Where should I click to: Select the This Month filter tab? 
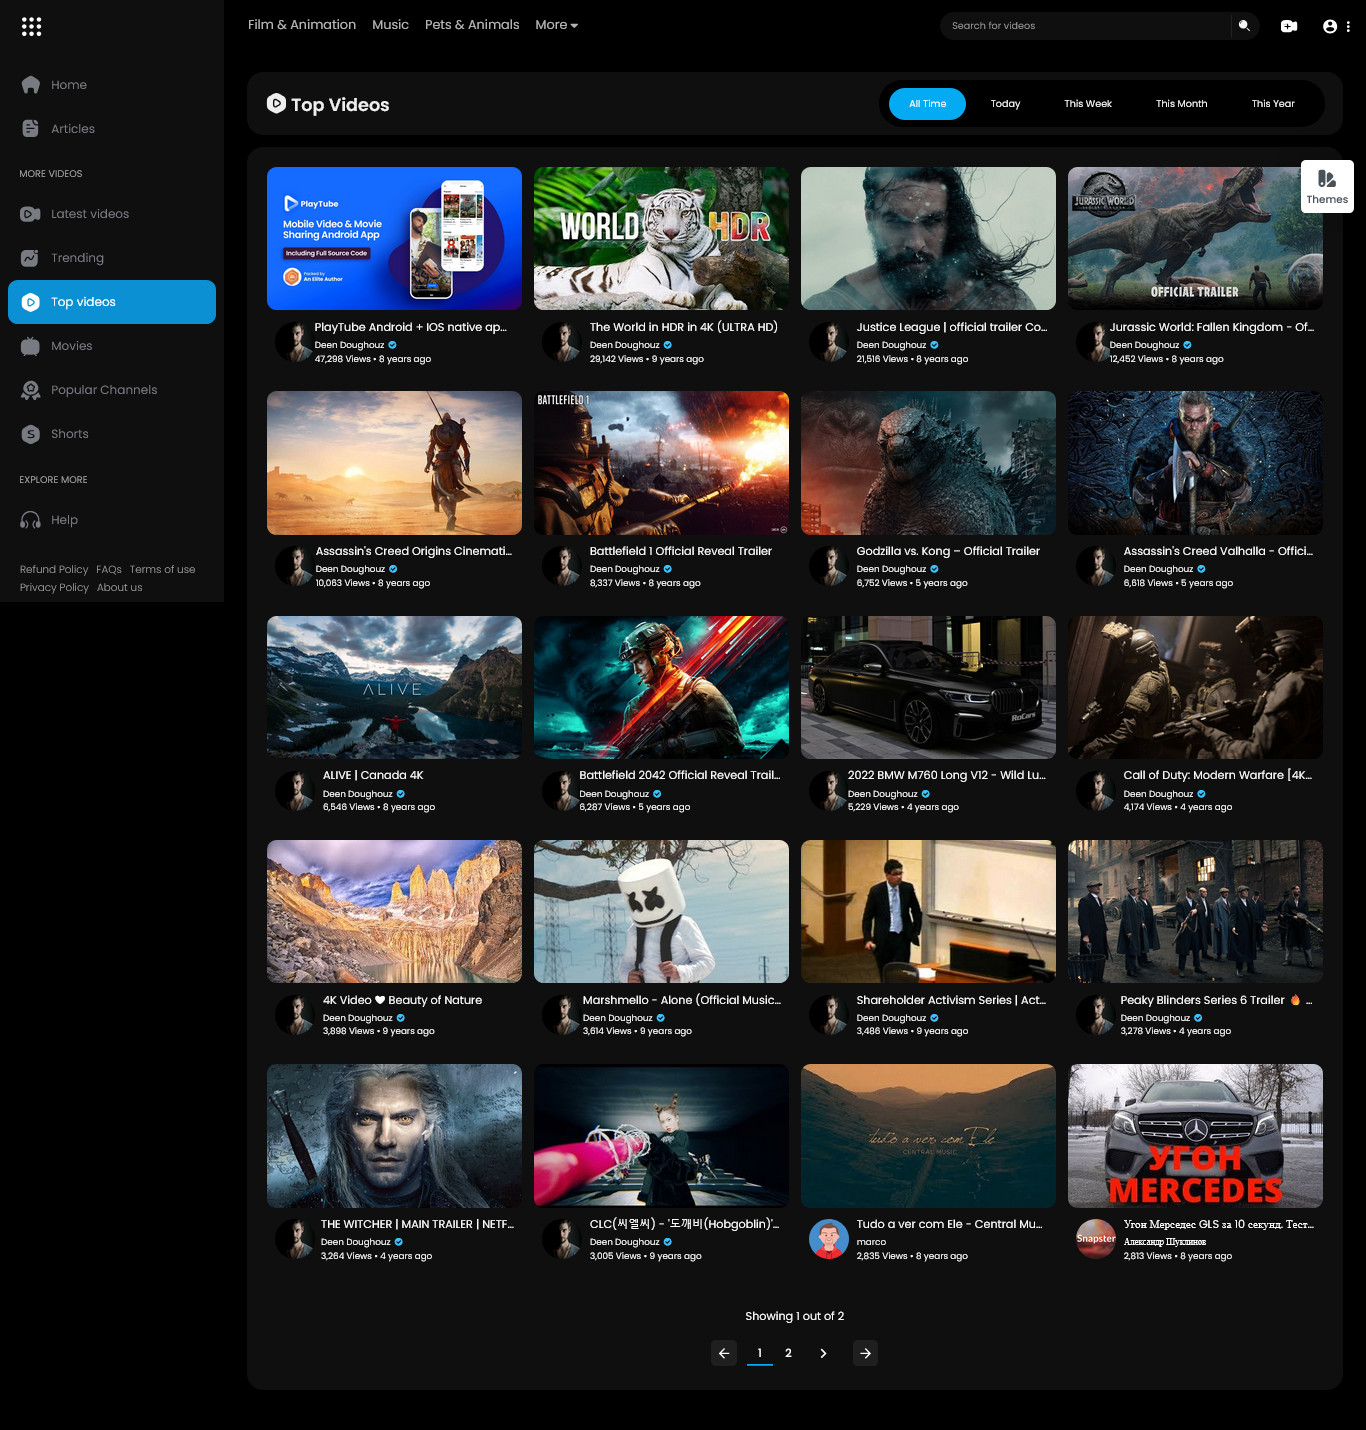coord(1181,104)
